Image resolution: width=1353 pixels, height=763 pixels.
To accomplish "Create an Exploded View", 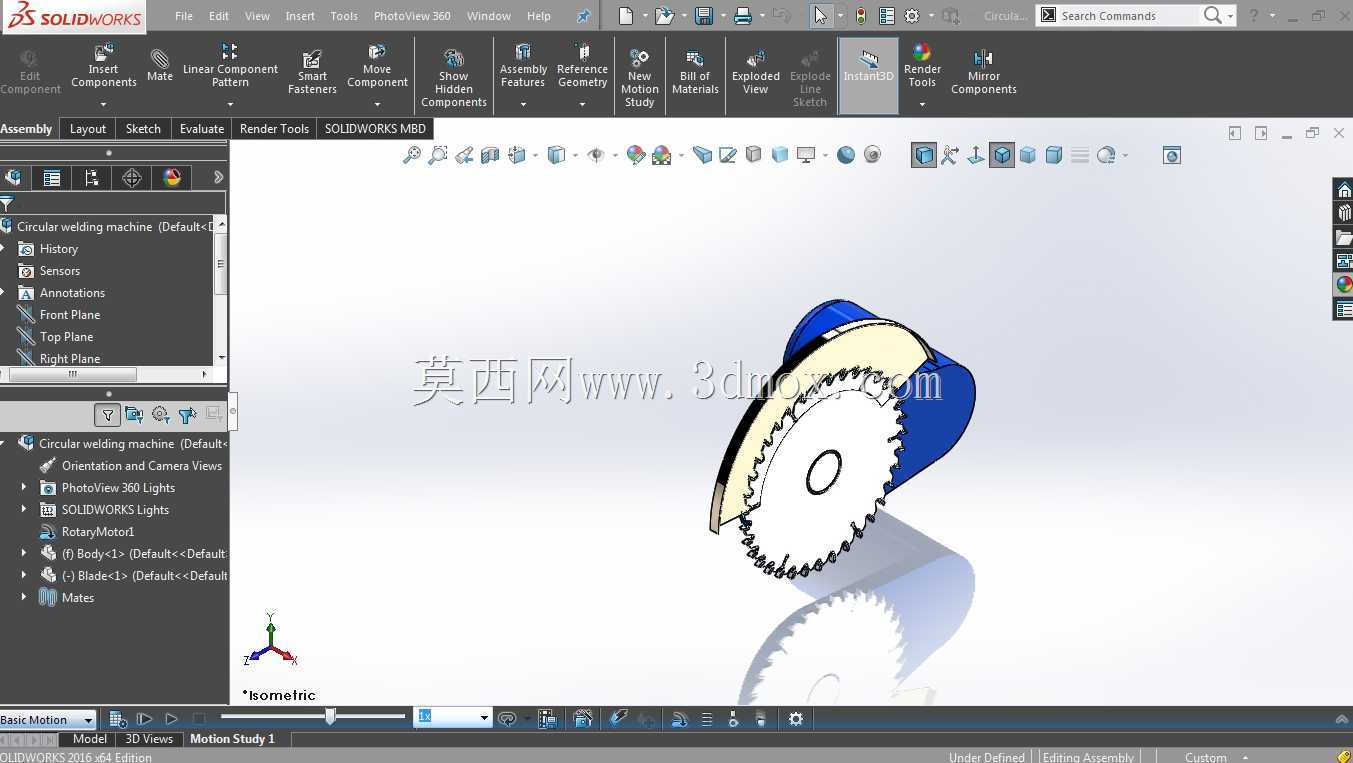I will click(x=756, y=72).
